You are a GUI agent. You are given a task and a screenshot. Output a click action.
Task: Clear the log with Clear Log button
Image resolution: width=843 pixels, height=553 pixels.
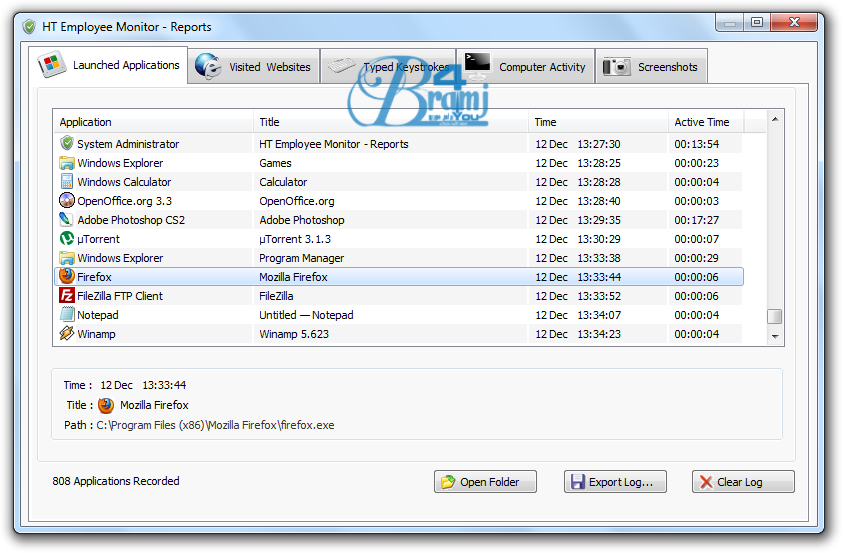coord(743,482)
